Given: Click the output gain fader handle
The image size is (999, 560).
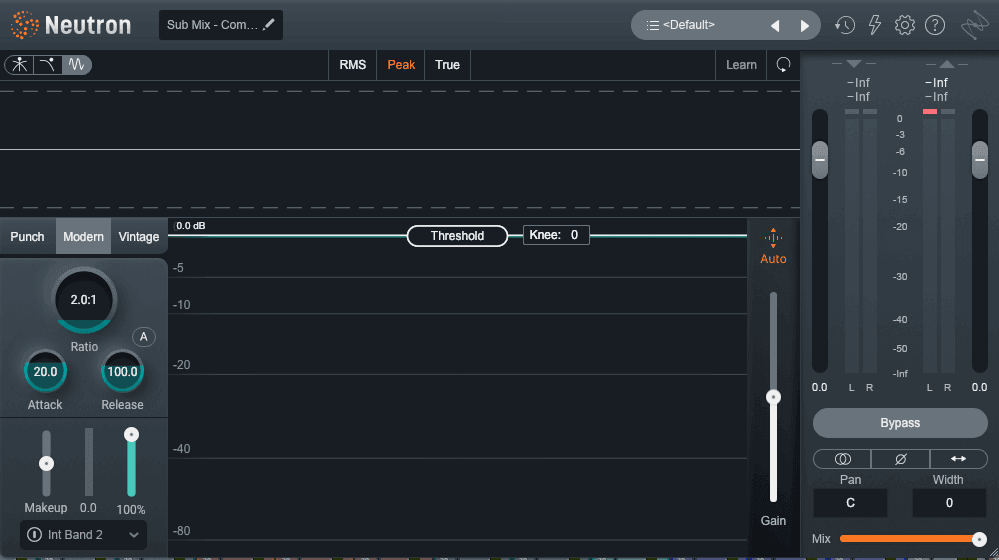Looking at the screenshot, I should 980,160.
